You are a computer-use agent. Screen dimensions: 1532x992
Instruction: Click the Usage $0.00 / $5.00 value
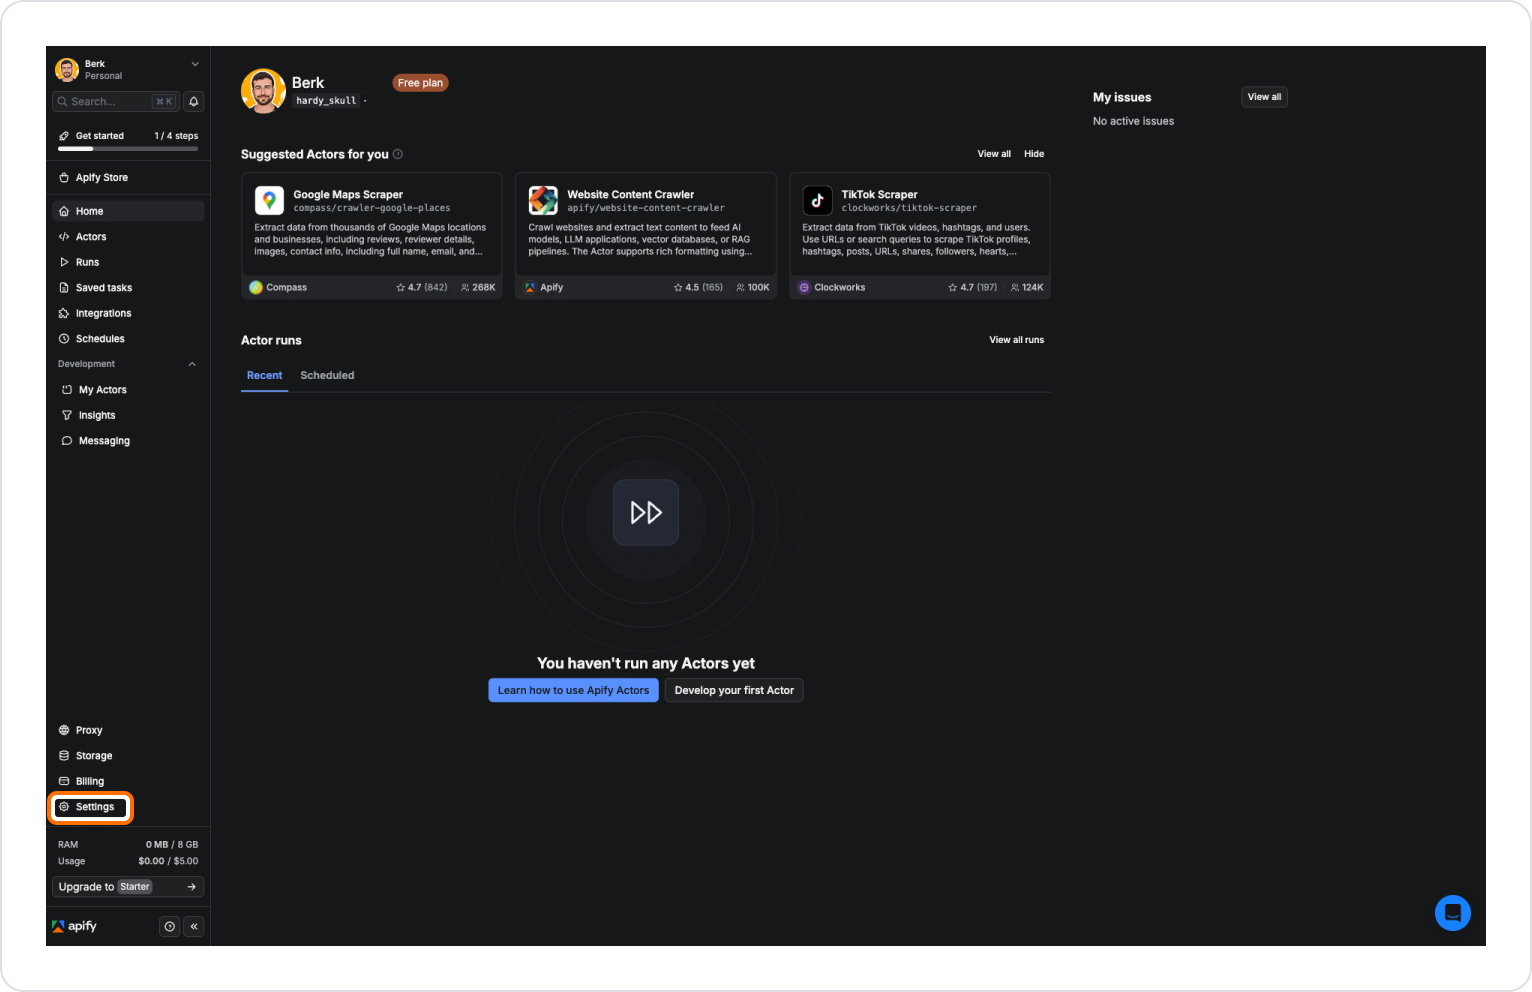click(x=168, y=861)
